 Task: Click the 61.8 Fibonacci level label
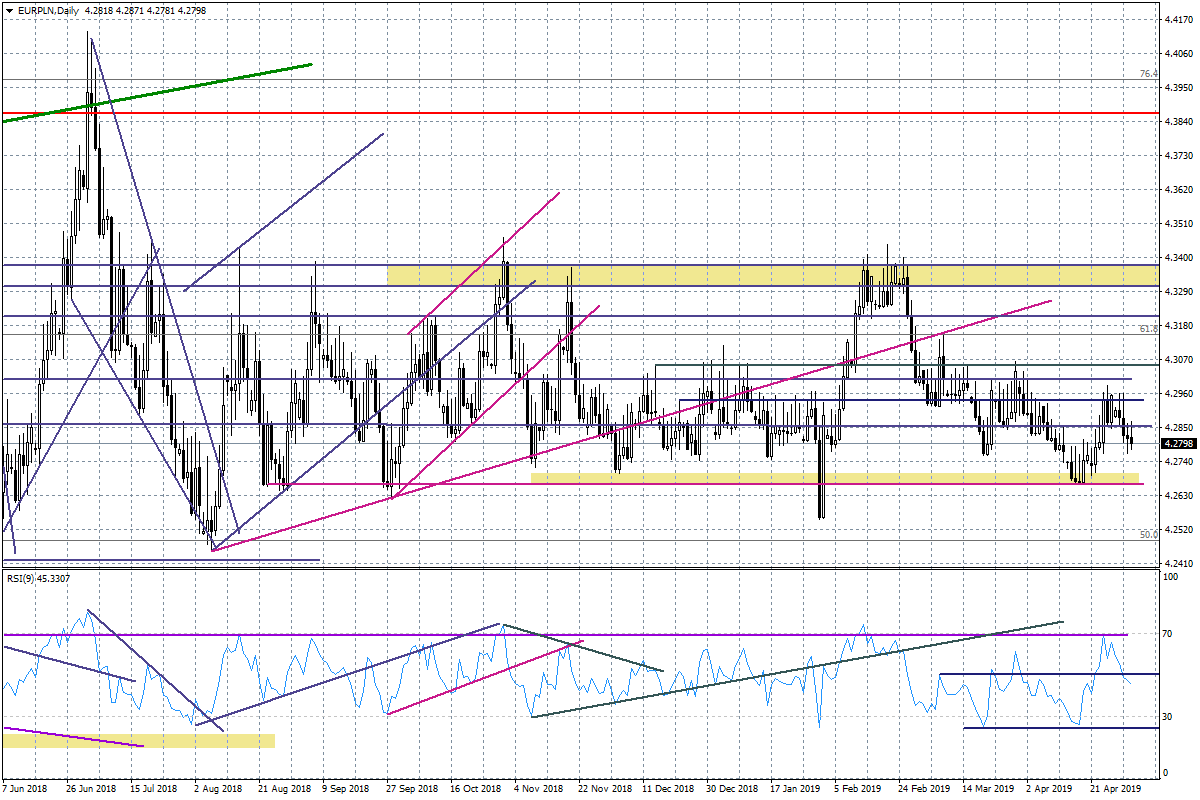tap(1148, 328)
